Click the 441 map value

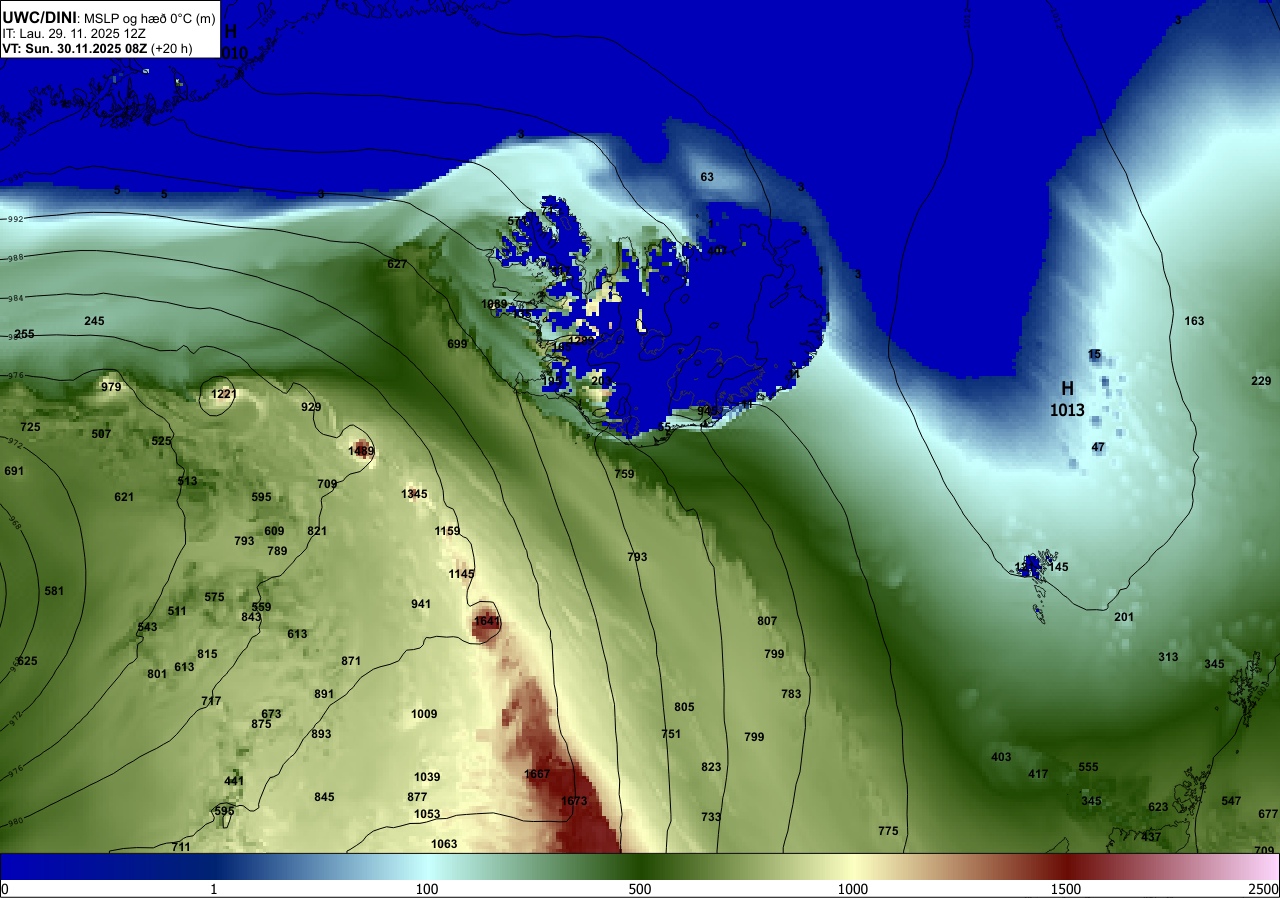234,781
